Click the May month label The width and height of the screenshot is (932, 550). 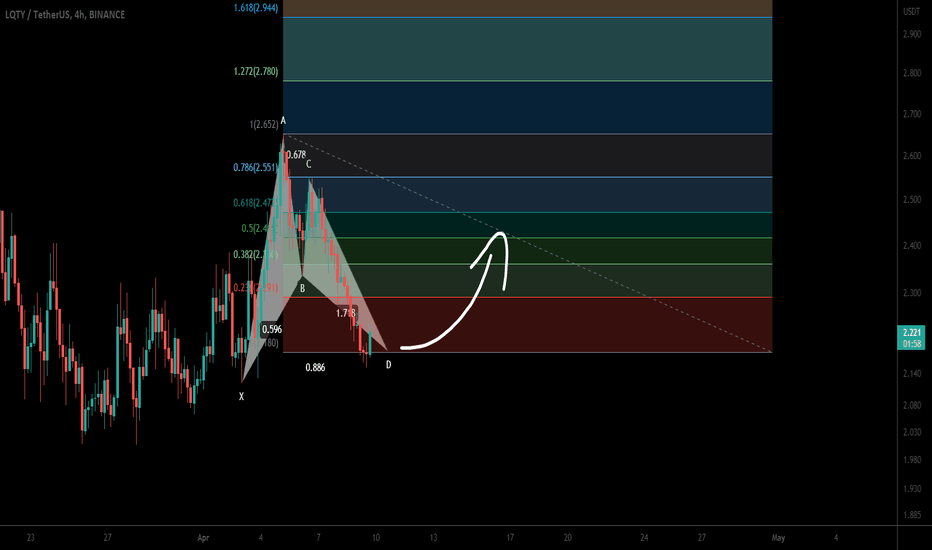tap(778, 538)
